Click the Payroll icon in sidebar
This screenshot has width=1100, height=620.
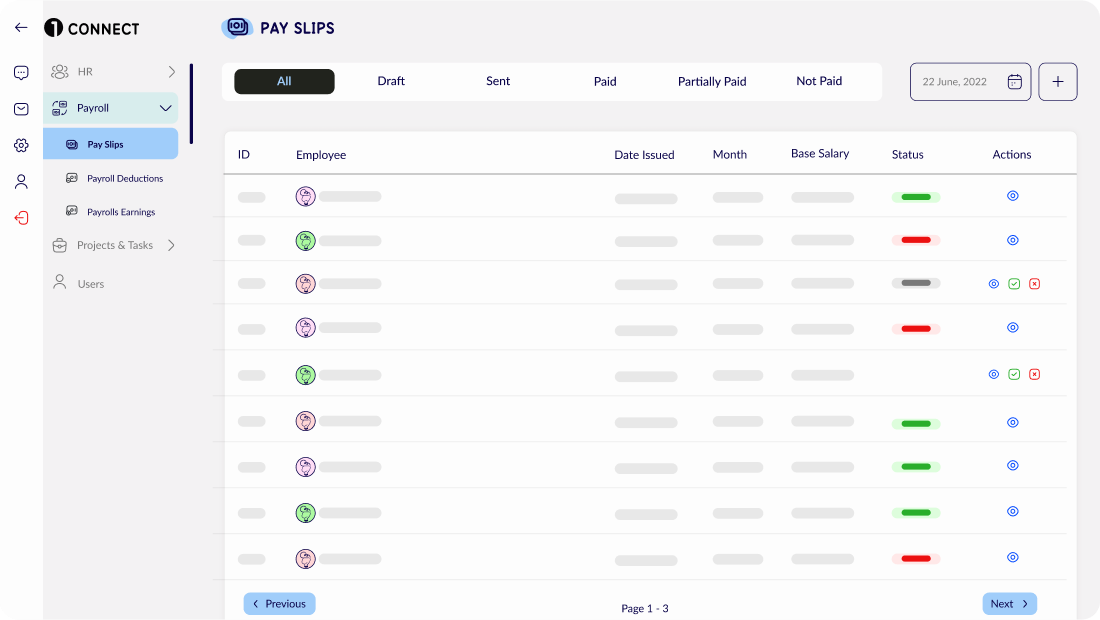(x=60, y=108)
